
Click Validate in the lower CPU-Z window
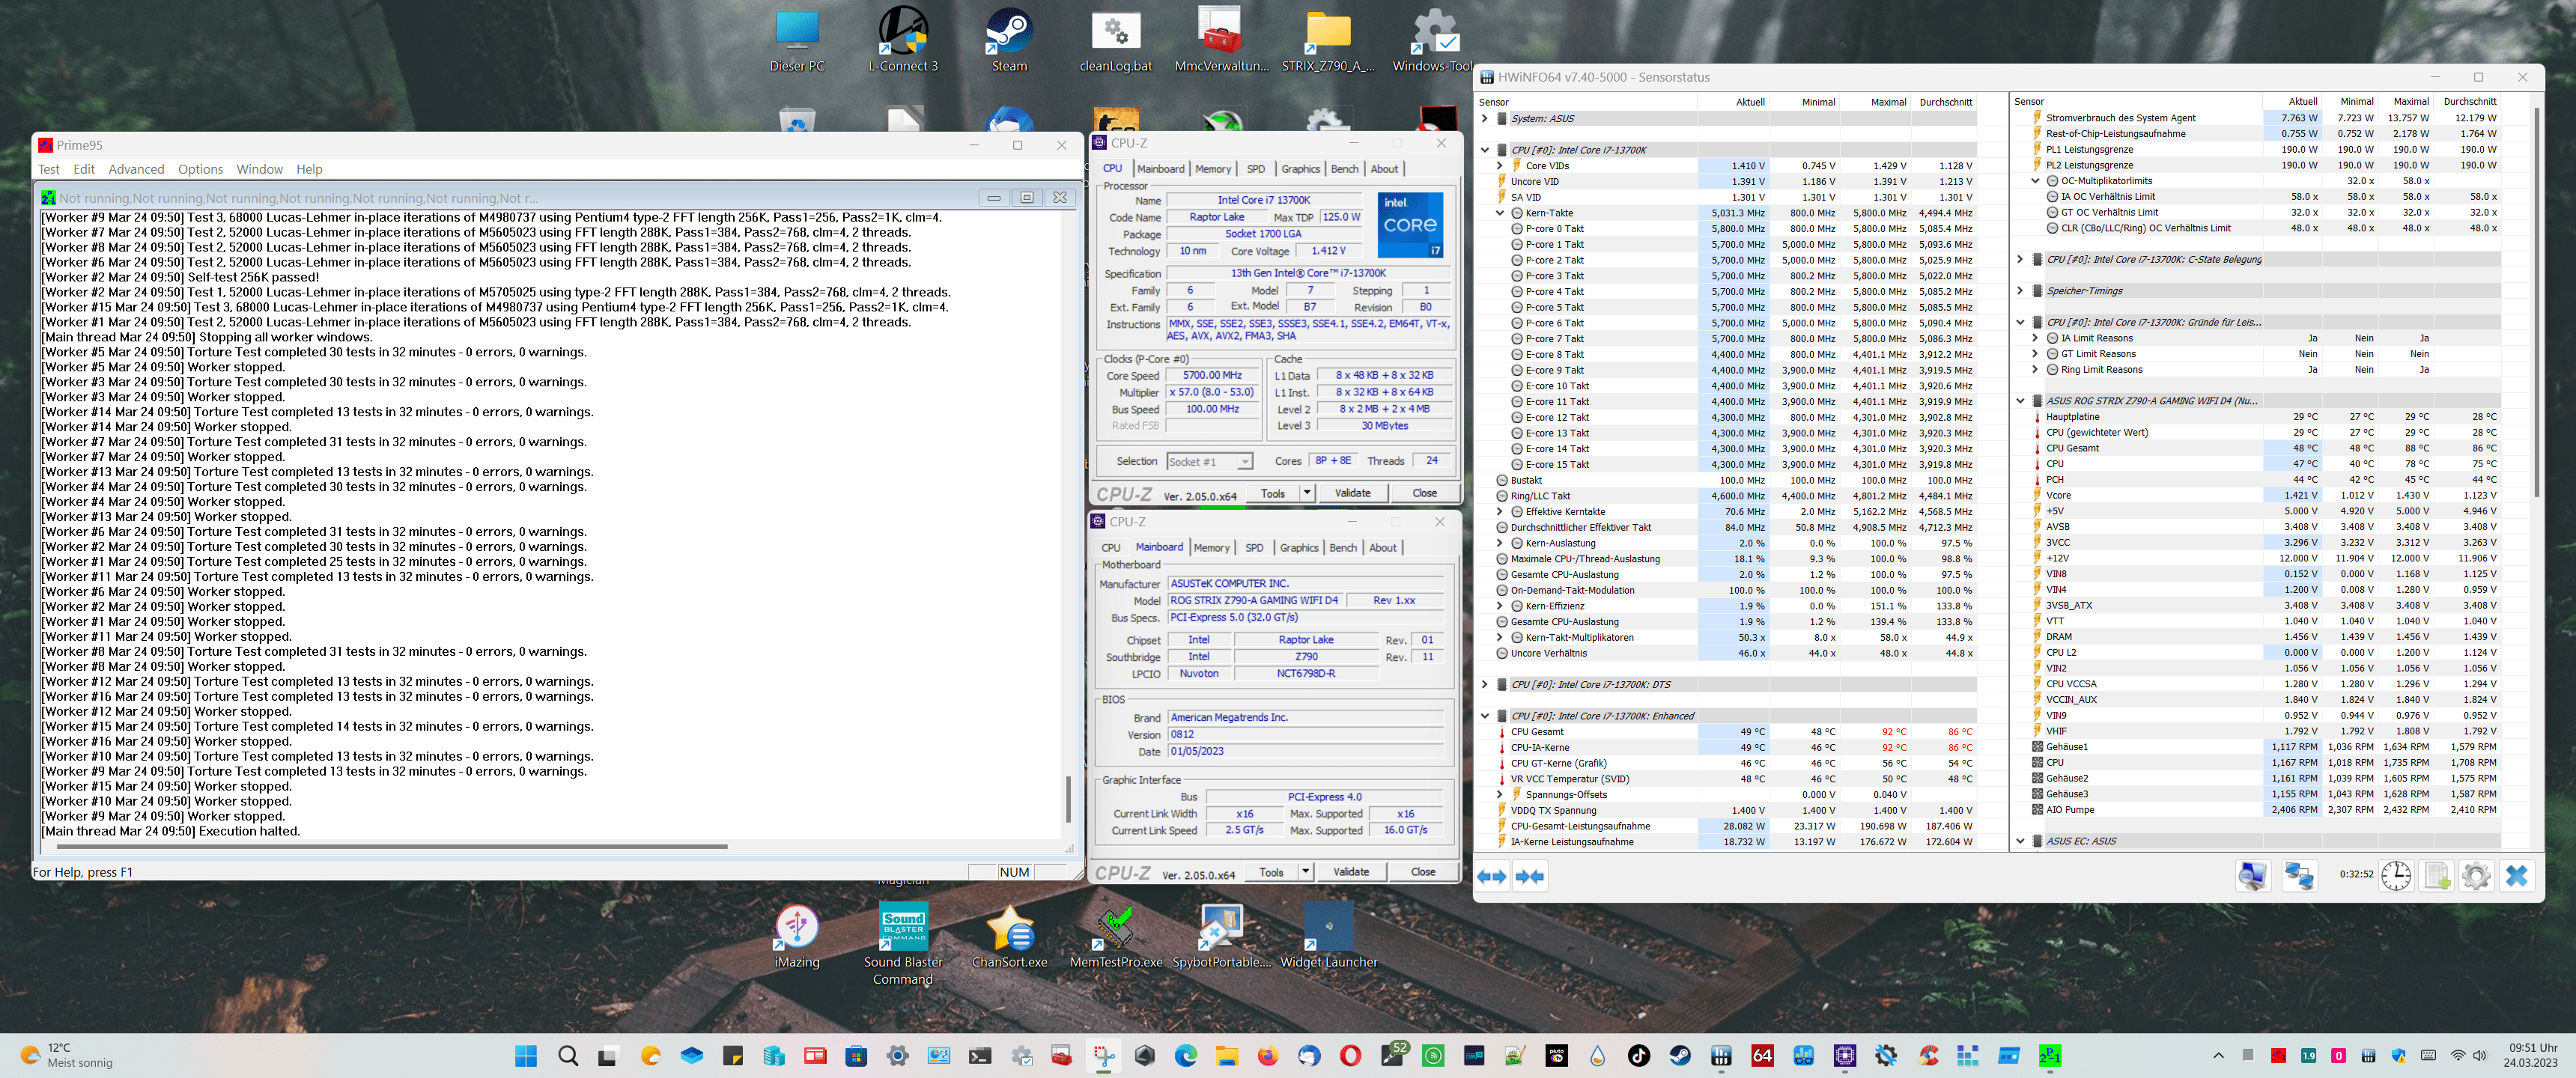[1350, 872]
